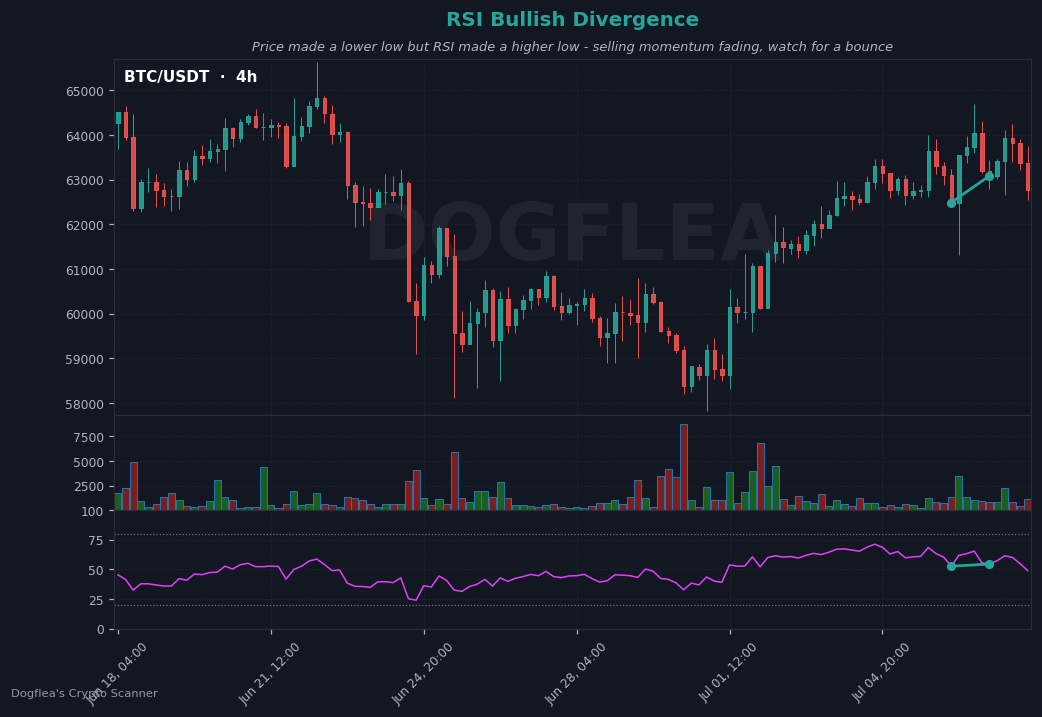Click the 5000 volume axis label
Screen dimensions: 1042x717
click(89, 462)
